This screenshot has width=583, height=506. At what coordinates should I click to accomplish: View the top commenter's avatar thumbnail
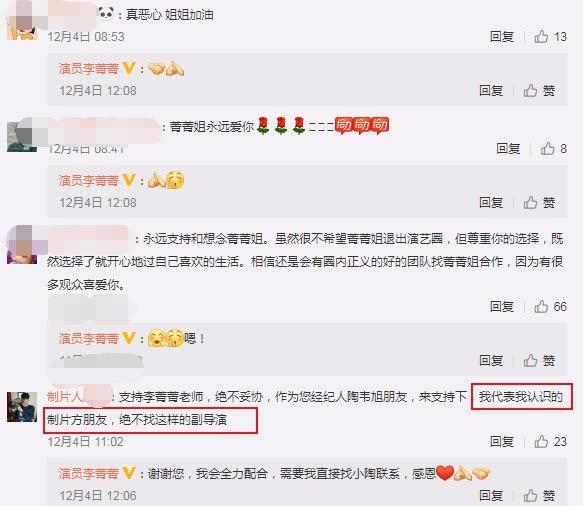pos(22,20)
